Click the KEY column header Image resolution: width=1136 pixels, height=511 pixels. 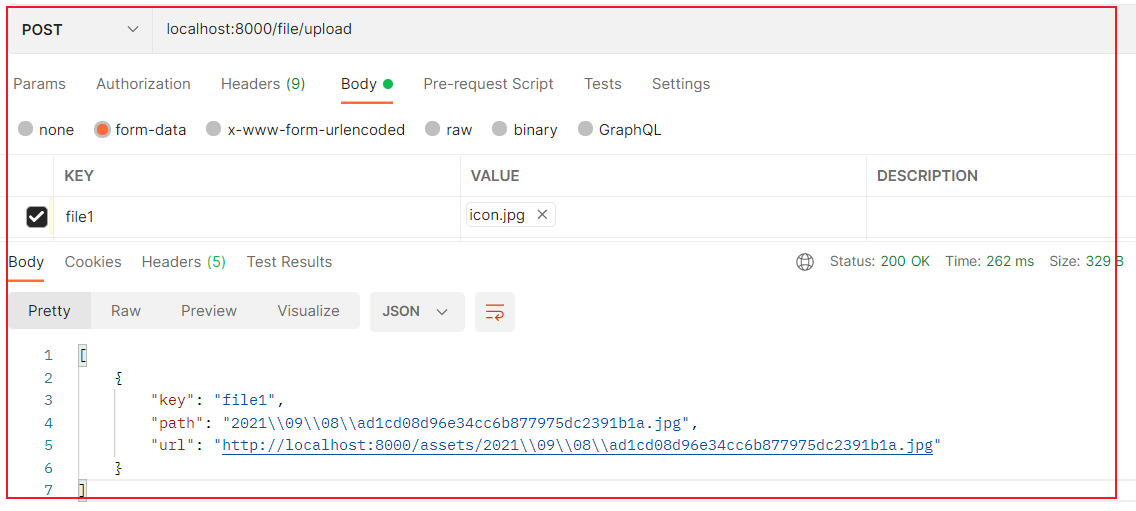coord(79,176)
